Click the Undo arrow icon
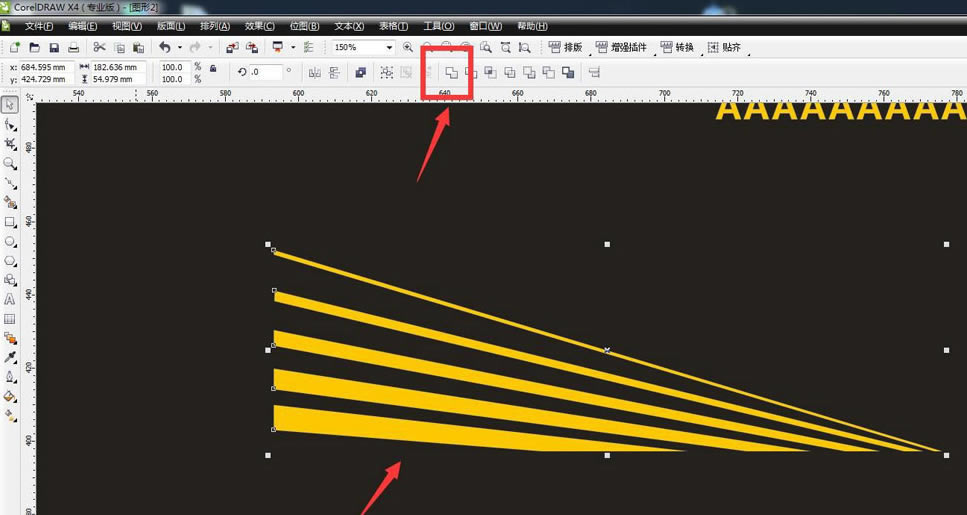This screenshot has width=967, height=515. pyautogui.click(x=165, y=47)
